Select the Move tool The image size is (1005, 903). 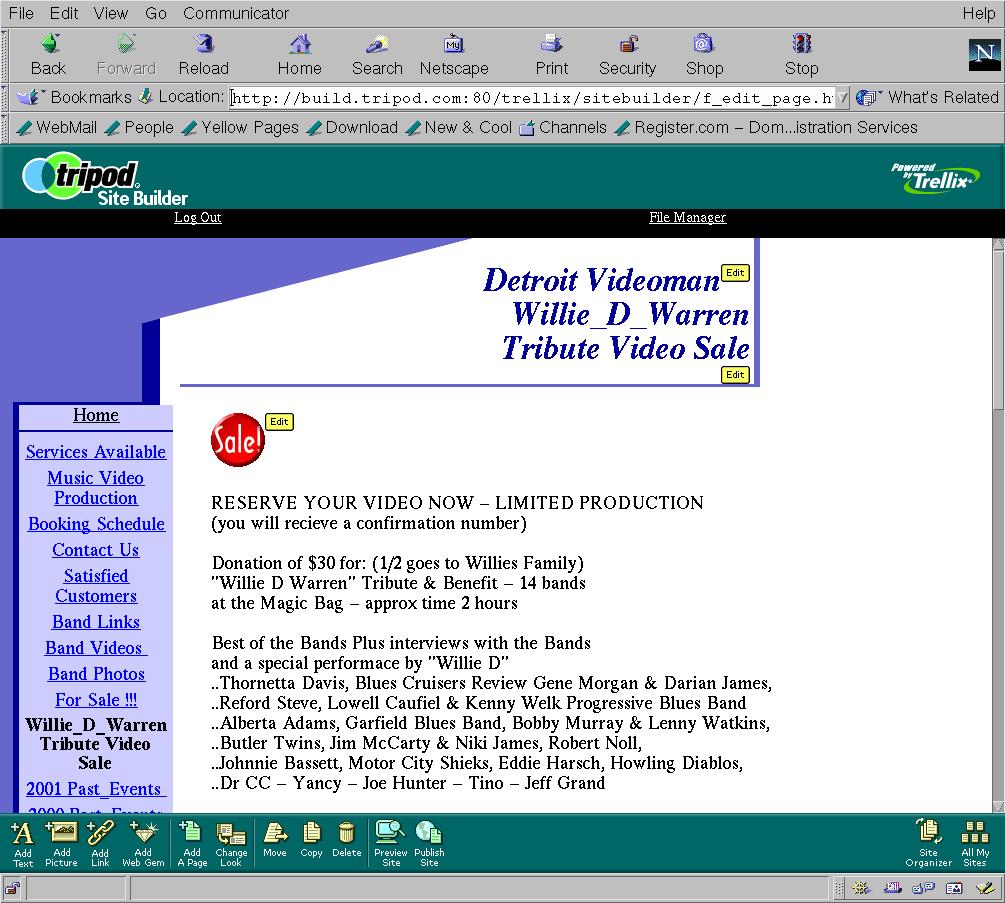[x=275, y=839]
